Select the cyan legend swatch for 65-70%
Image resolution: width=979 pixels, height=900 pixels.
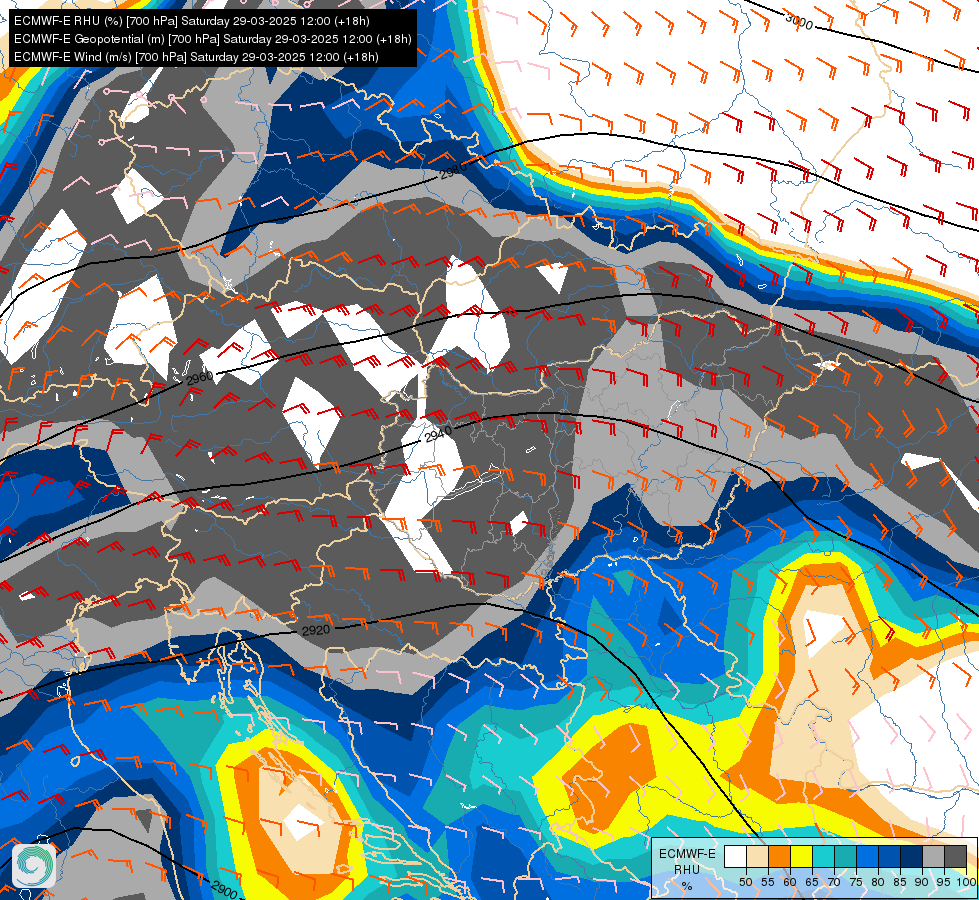point(824,856)
